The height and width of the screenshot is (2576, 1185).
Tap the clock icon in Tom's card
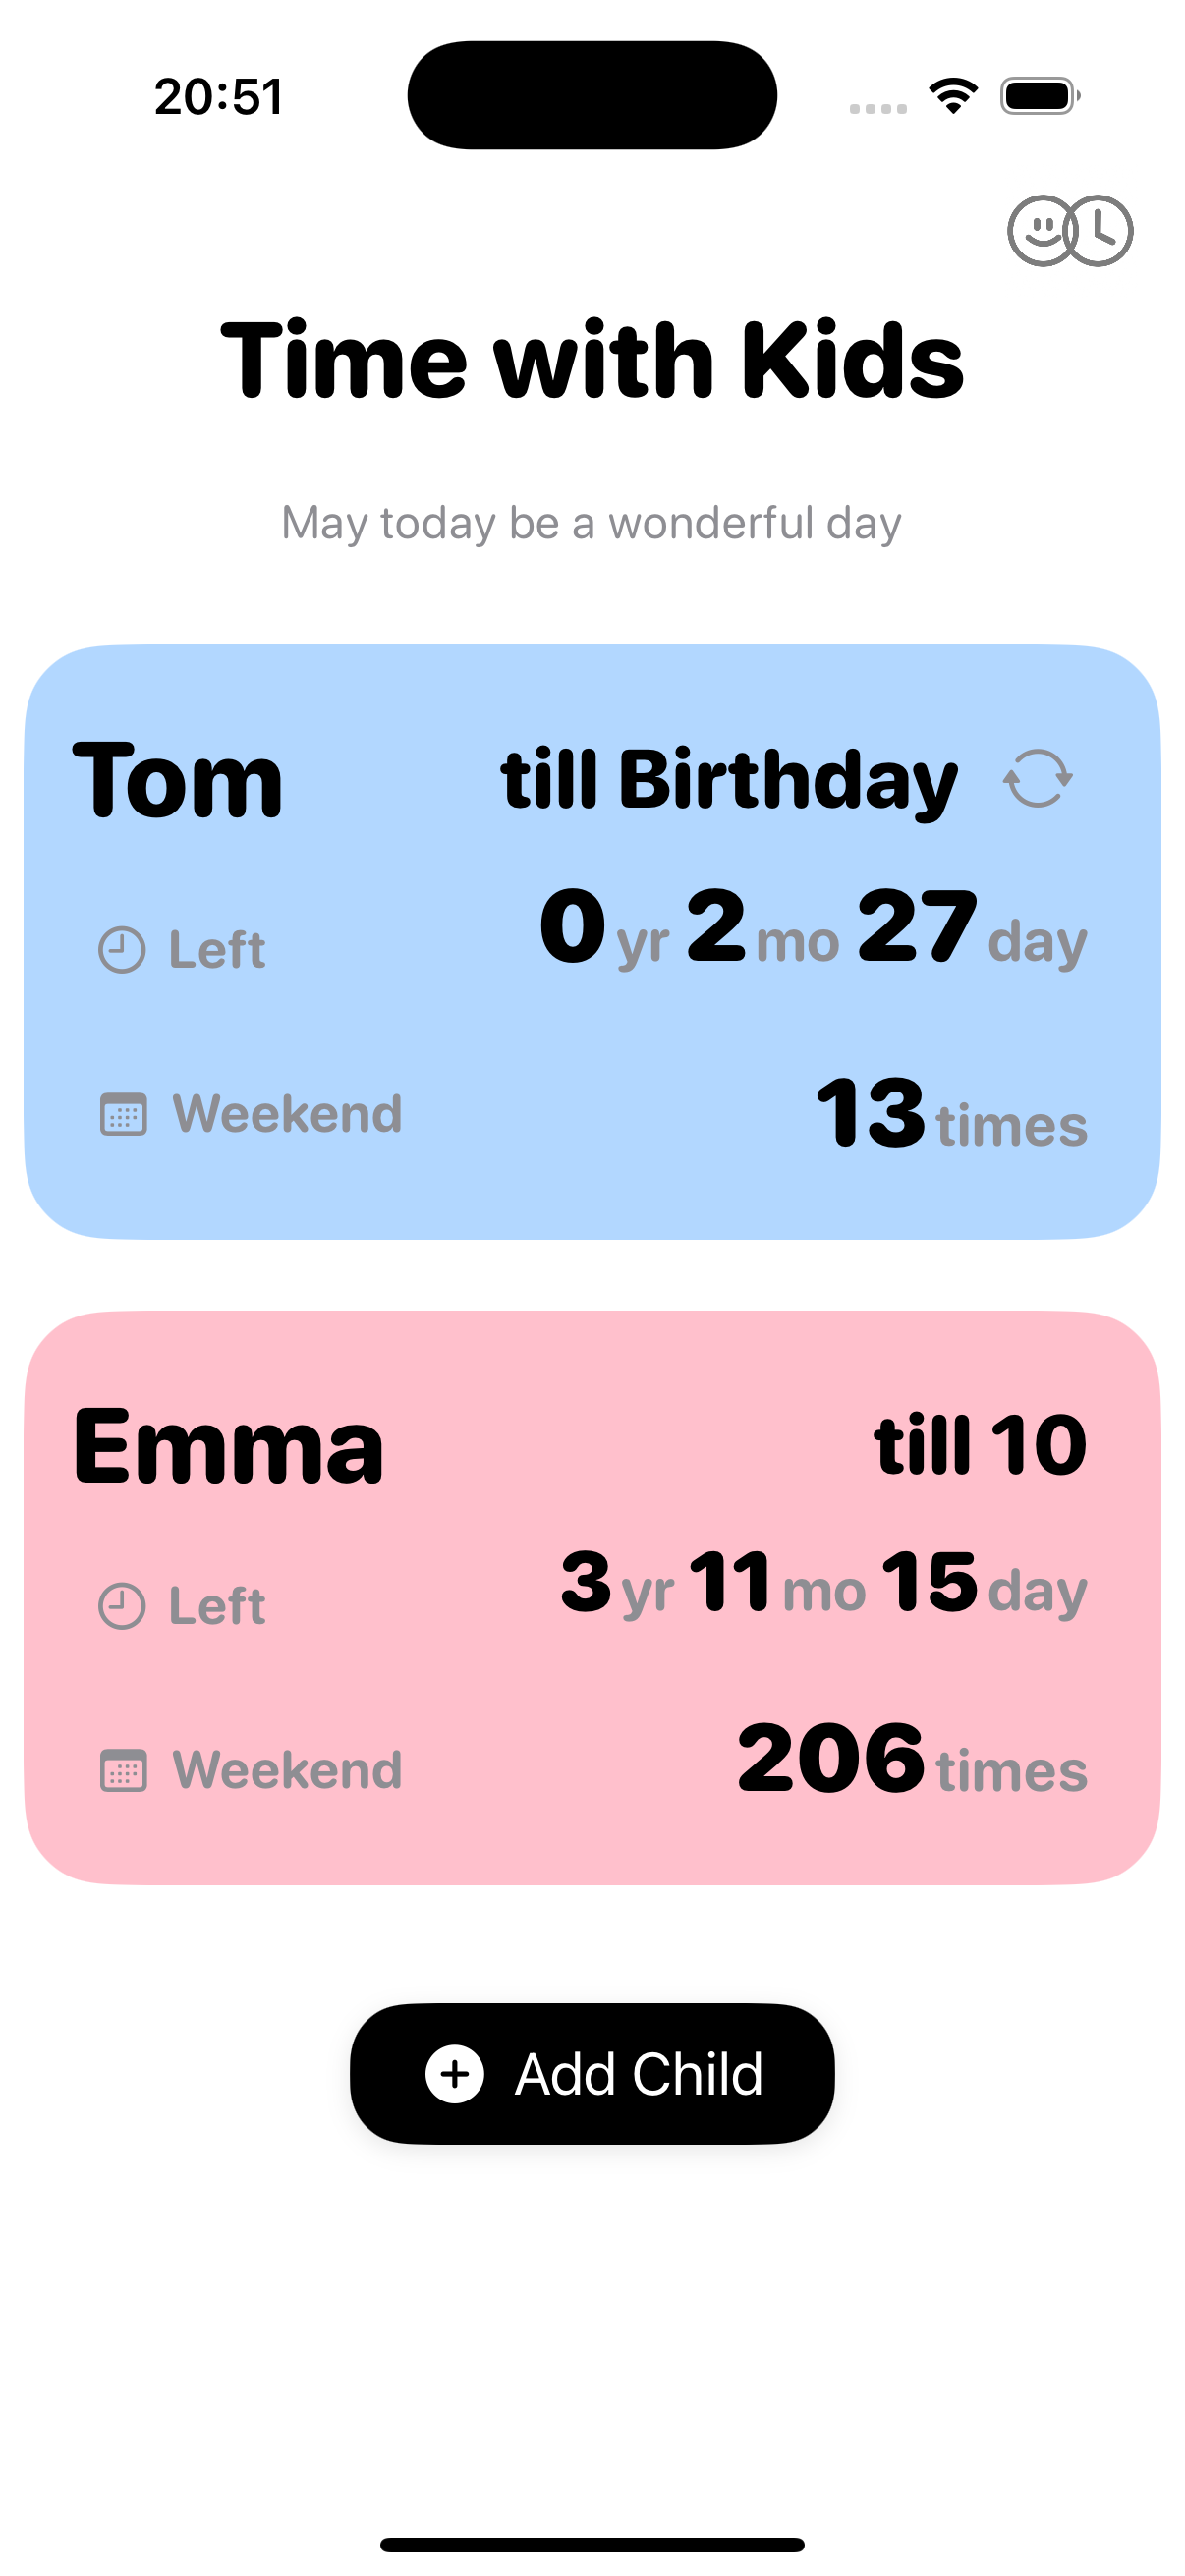point(122,949)
